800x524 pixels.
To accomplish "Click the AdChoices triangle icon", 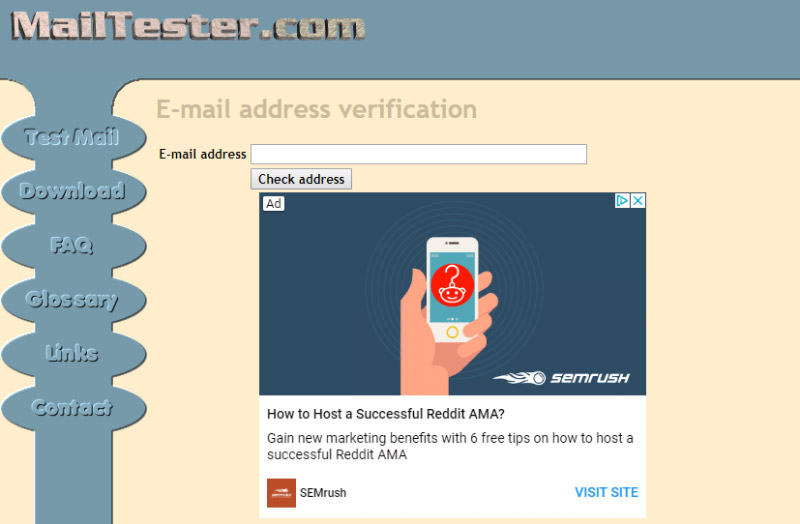I will (x=622, y=201).
